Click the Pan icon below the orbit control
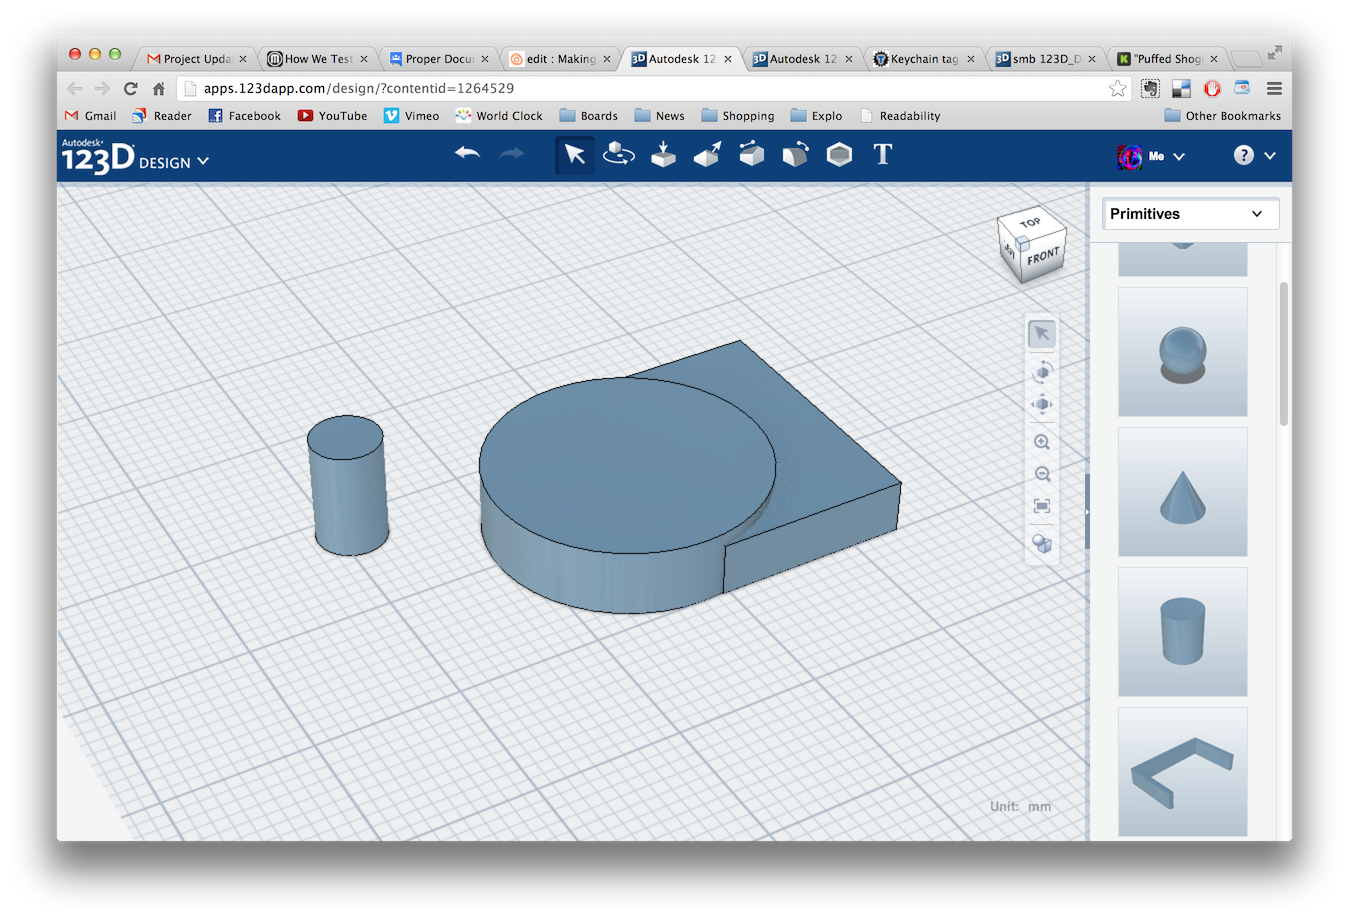The image size is (1349, 920). click(x=1042, y=404)
